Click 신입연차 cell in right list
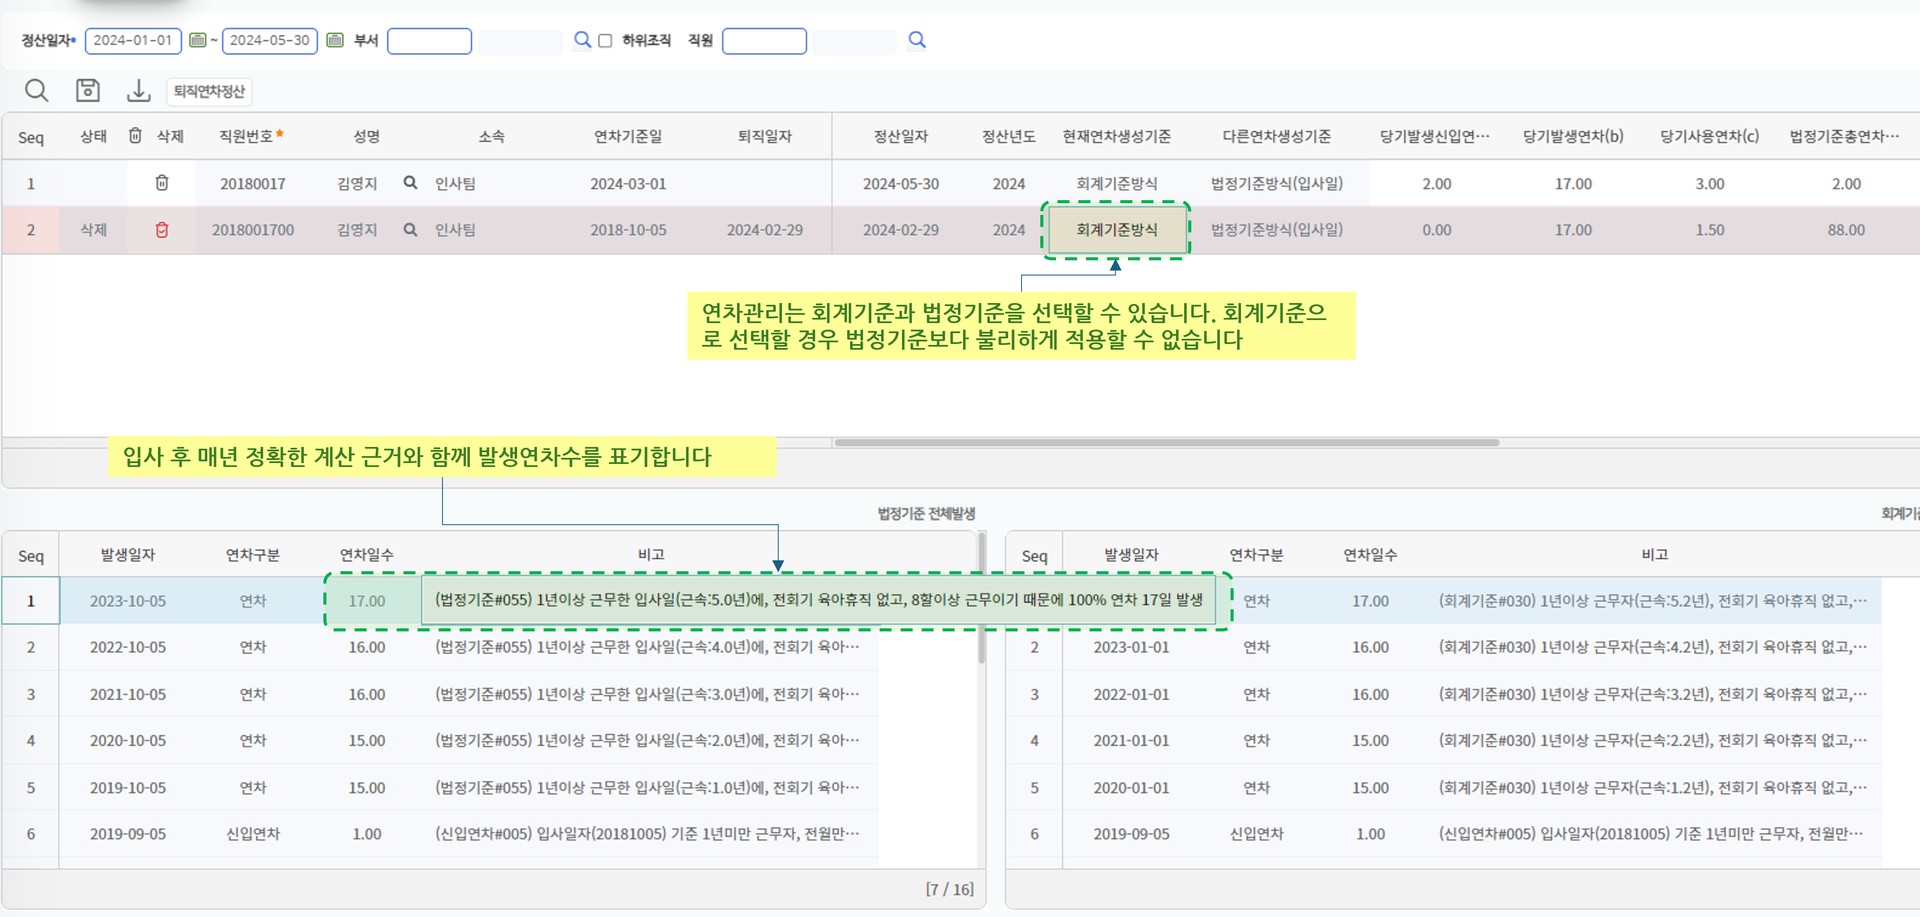Screen dimensions: 1920x917 pos(1257,834)
